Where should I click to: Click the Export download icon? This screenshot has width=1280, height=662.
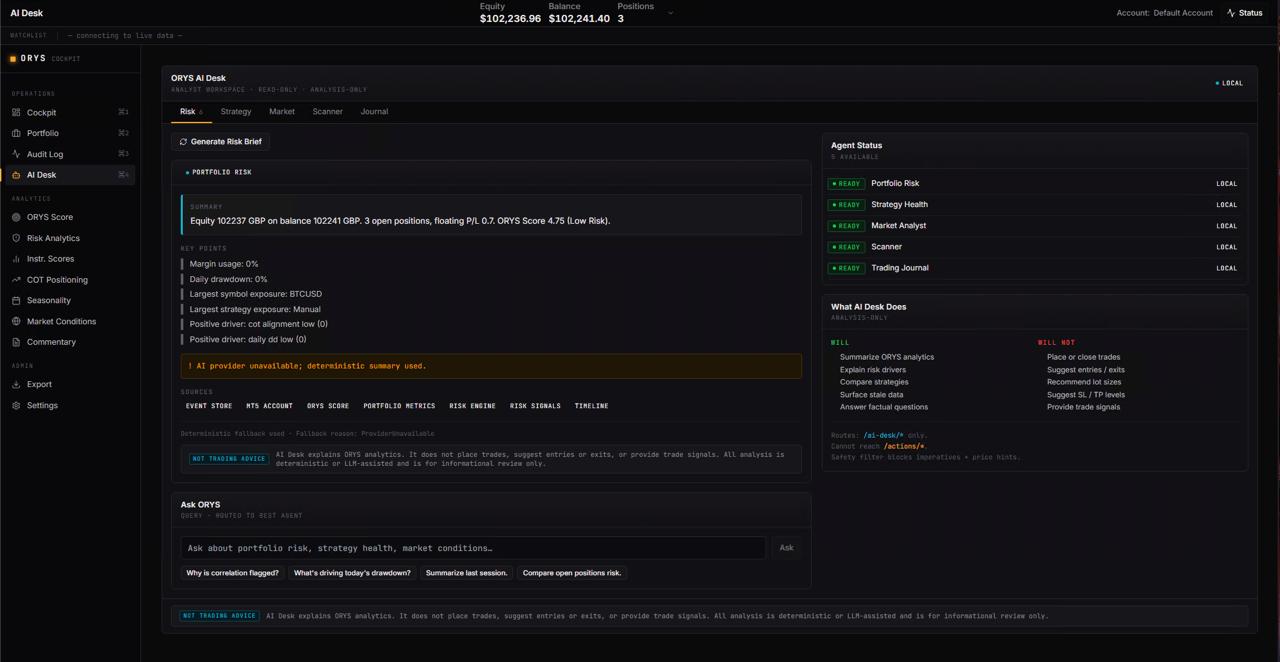(x=16, y=384)
